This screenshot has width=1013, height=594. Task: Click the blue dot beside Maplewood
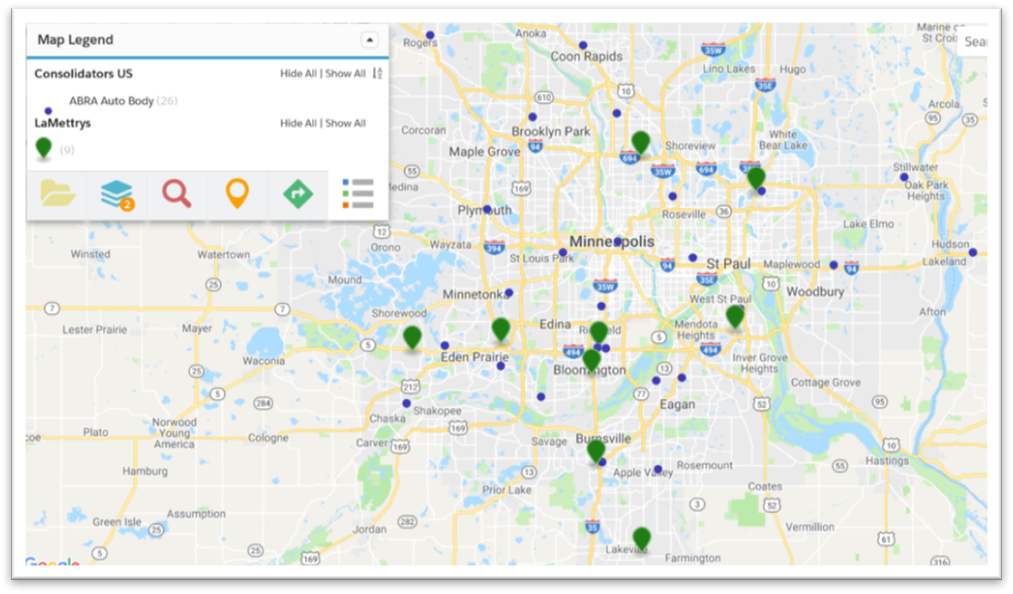pyautogui.click(x=833, y=265)
